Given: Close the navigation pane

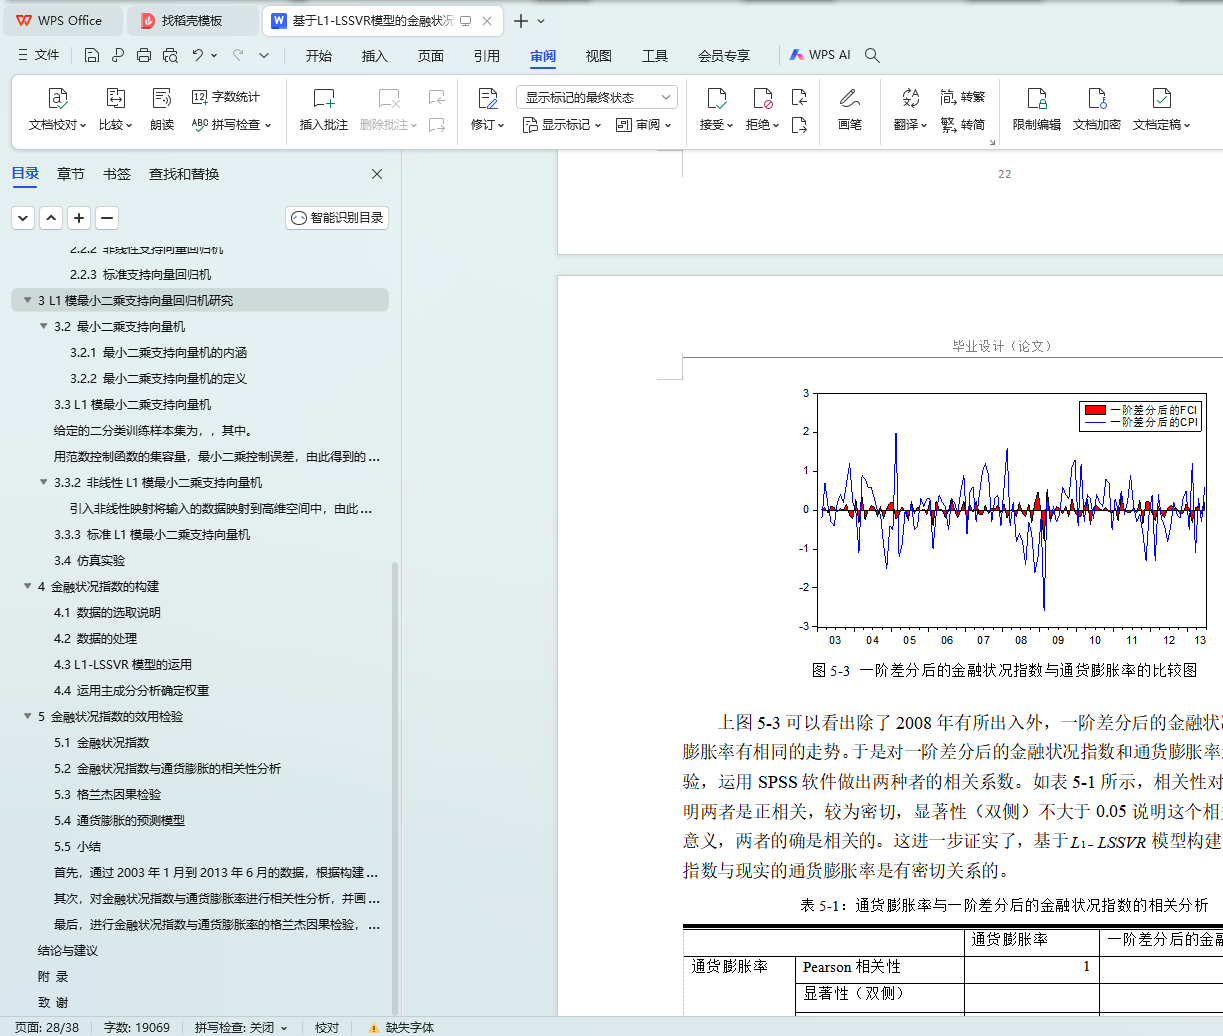Looking at the screenshot, I should coord(377,174).
